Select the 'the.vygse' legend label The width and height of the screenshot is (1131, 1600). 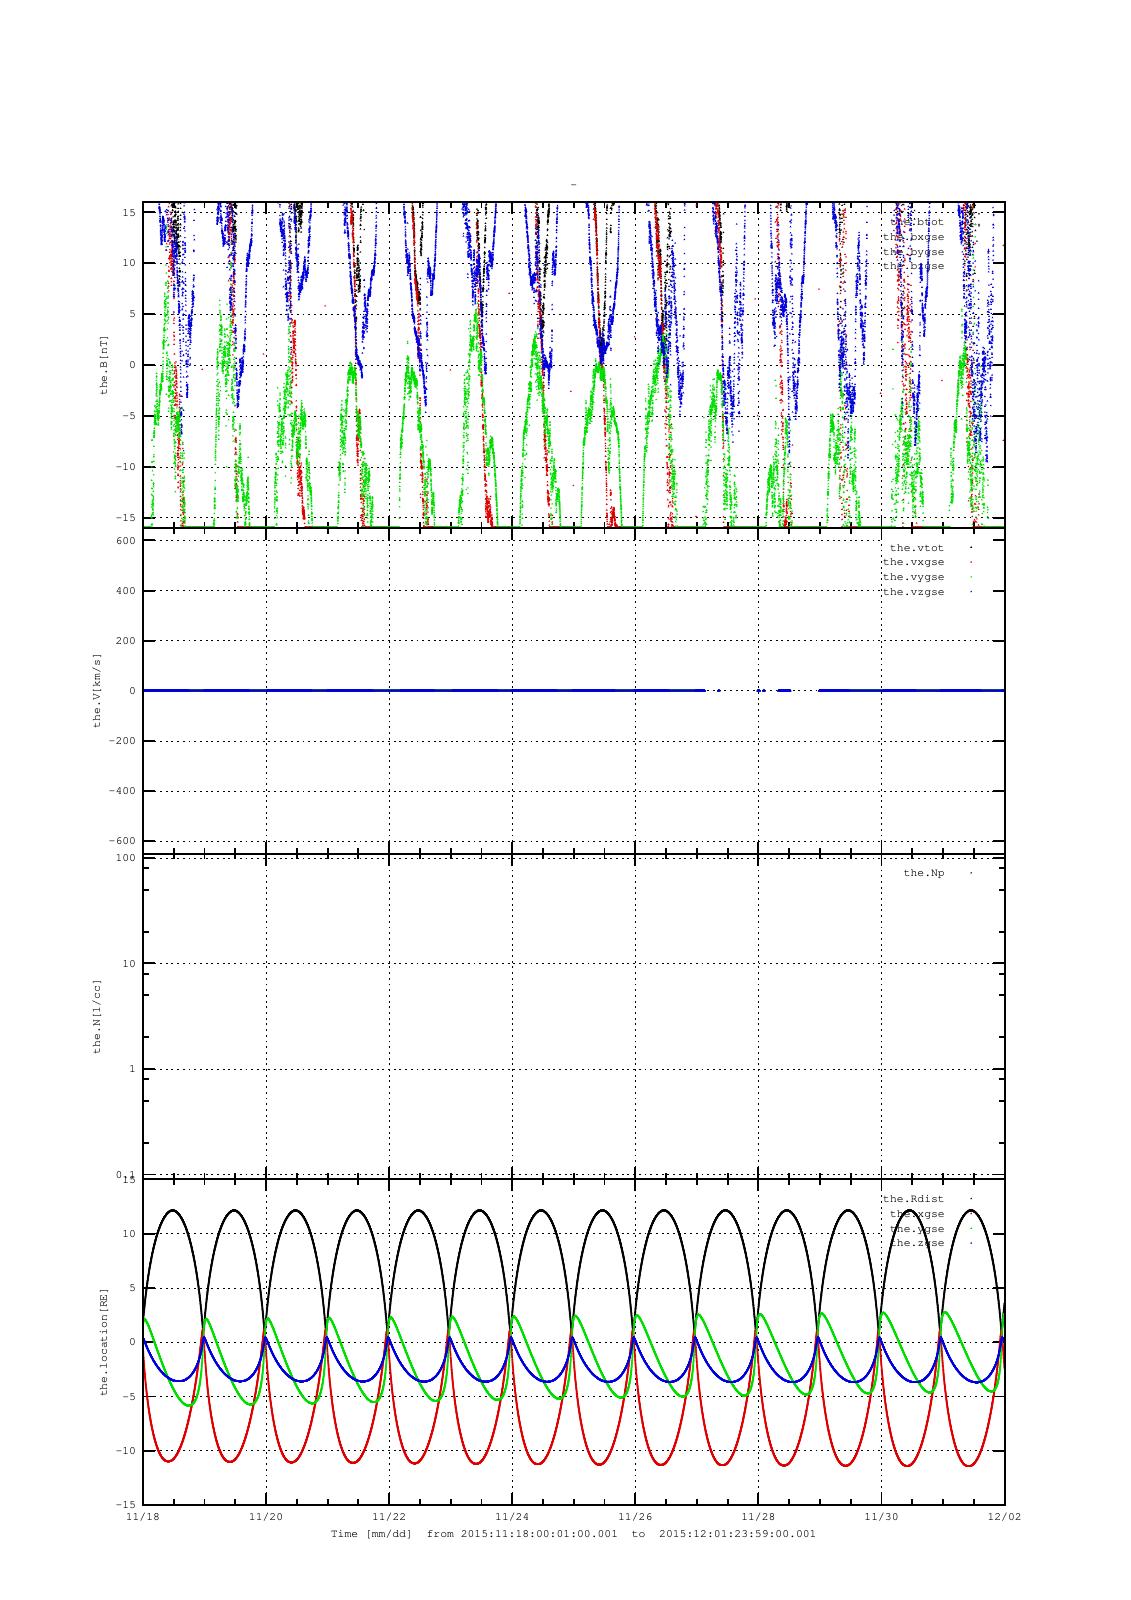tap(913, 577)
